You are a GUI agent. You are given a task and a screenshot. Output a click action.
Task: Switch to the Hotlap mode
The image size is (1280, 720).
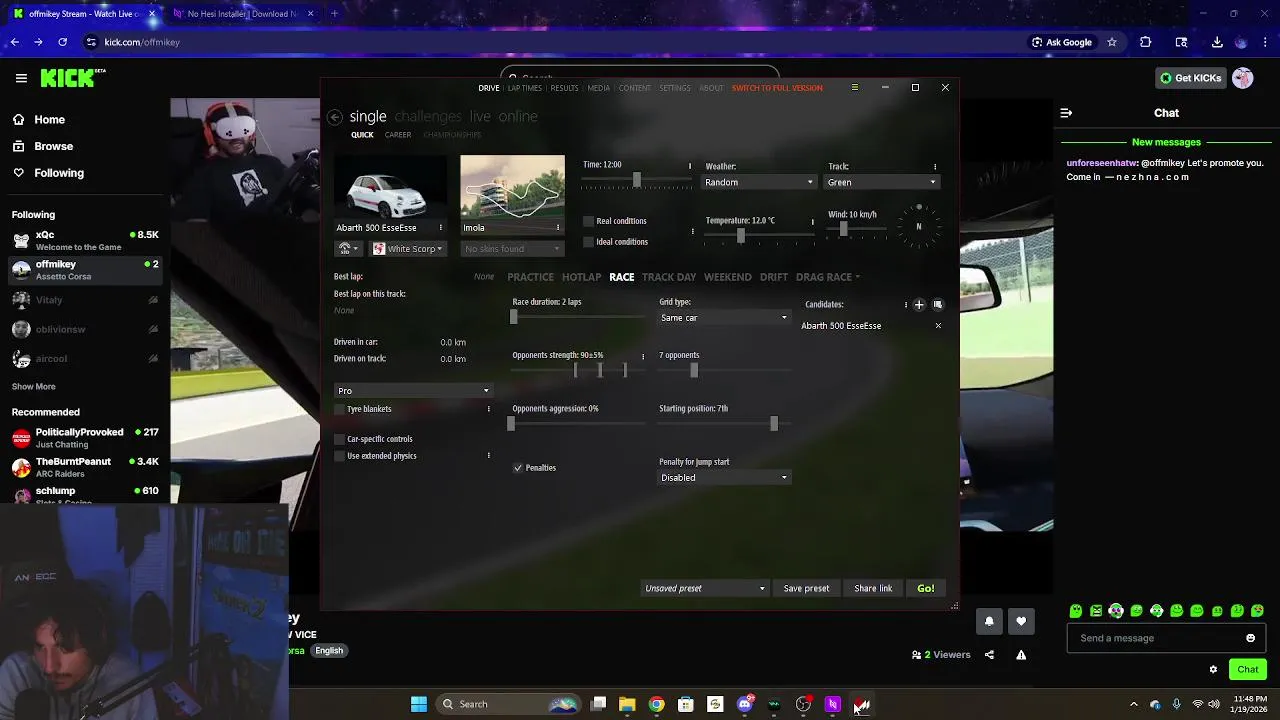tap(581, 277)
